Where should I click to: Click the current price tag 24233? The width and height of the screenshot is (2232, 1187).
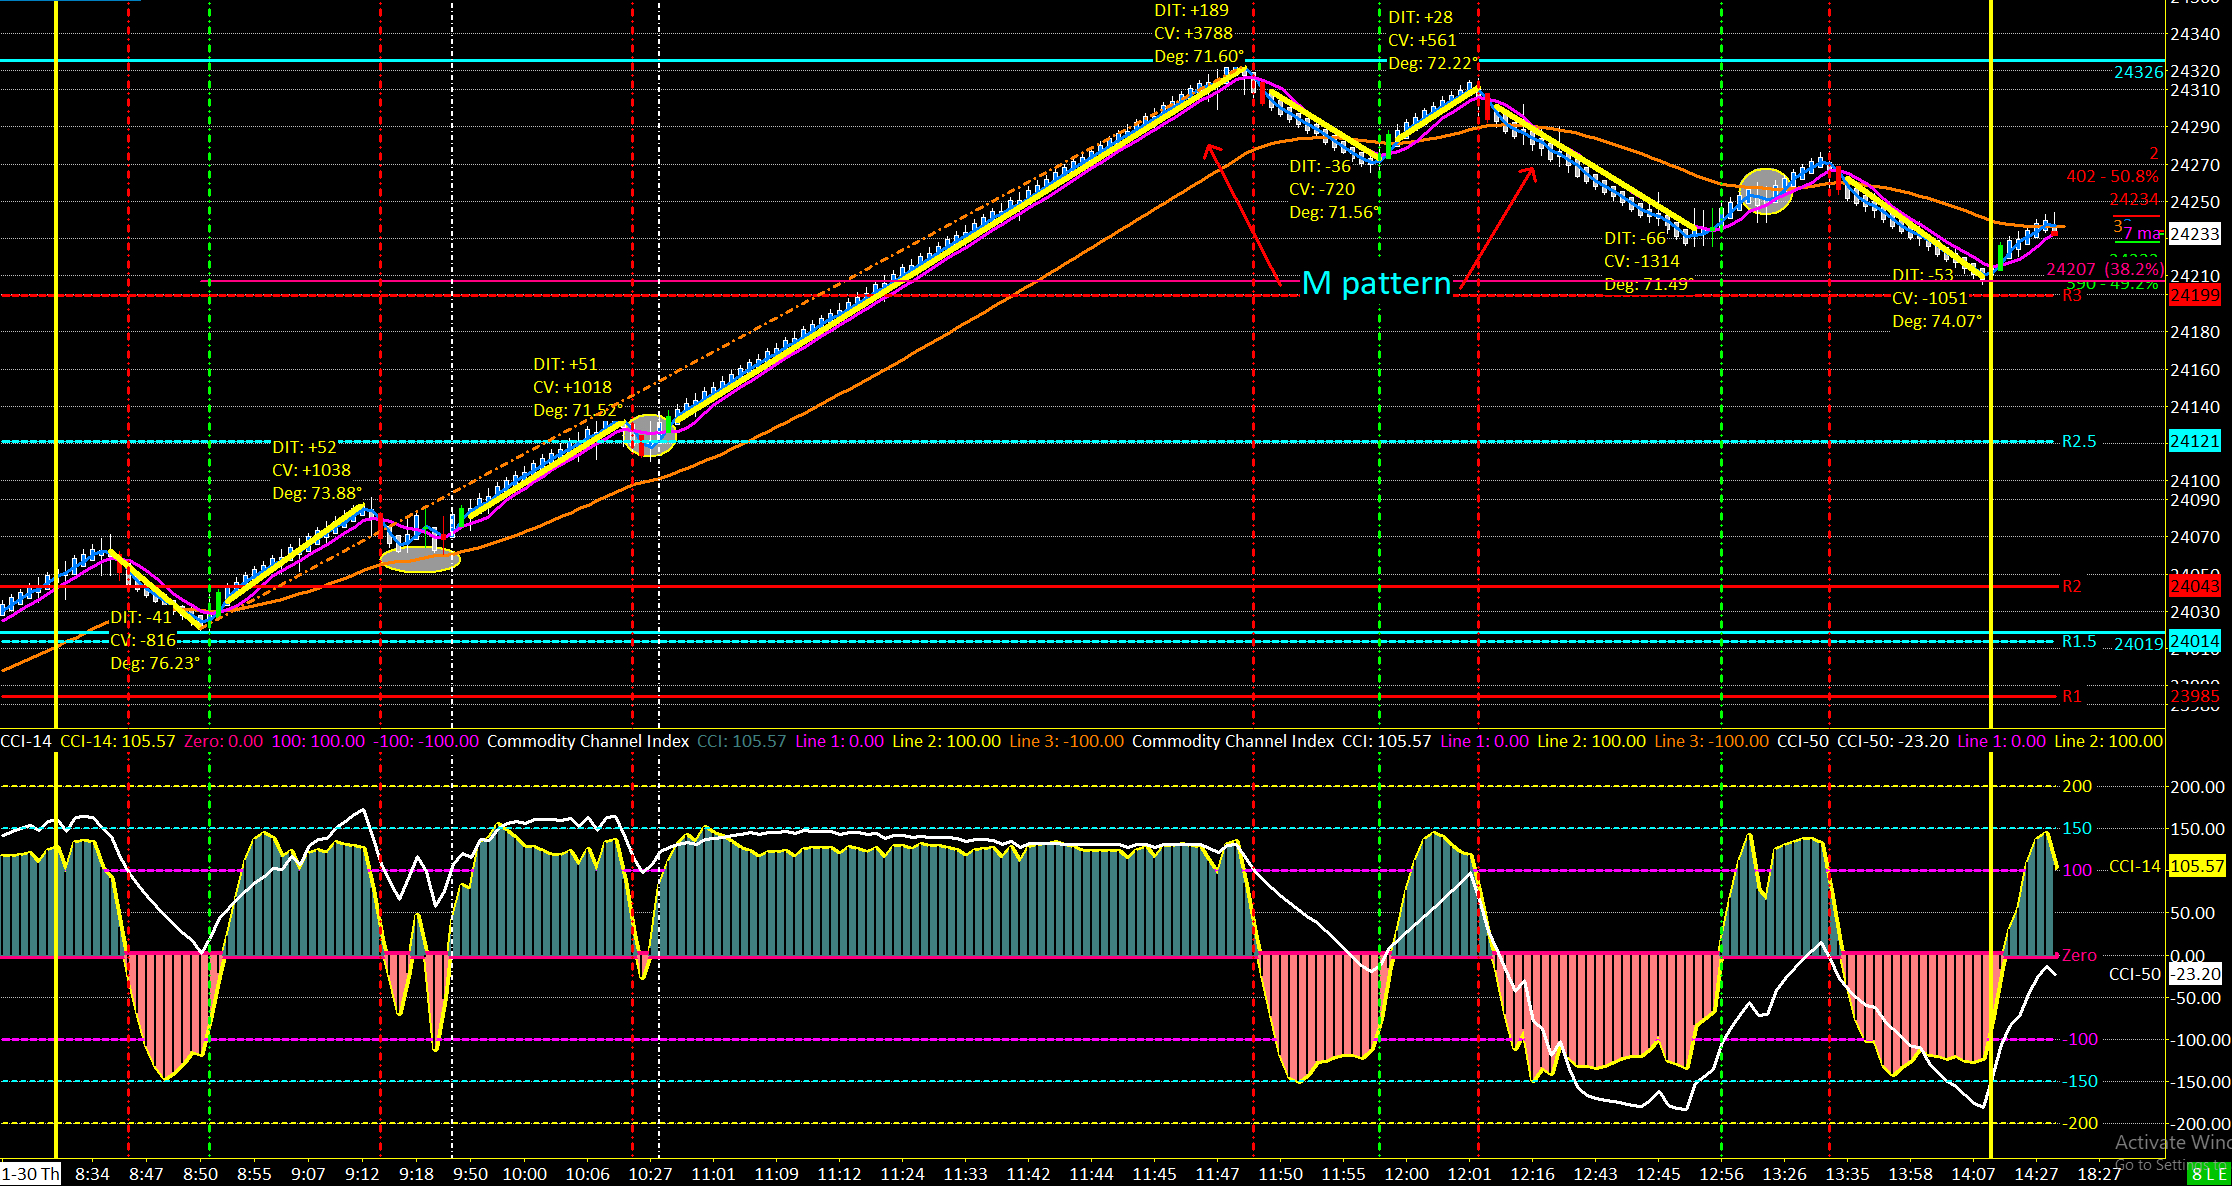coord(2194,234)
